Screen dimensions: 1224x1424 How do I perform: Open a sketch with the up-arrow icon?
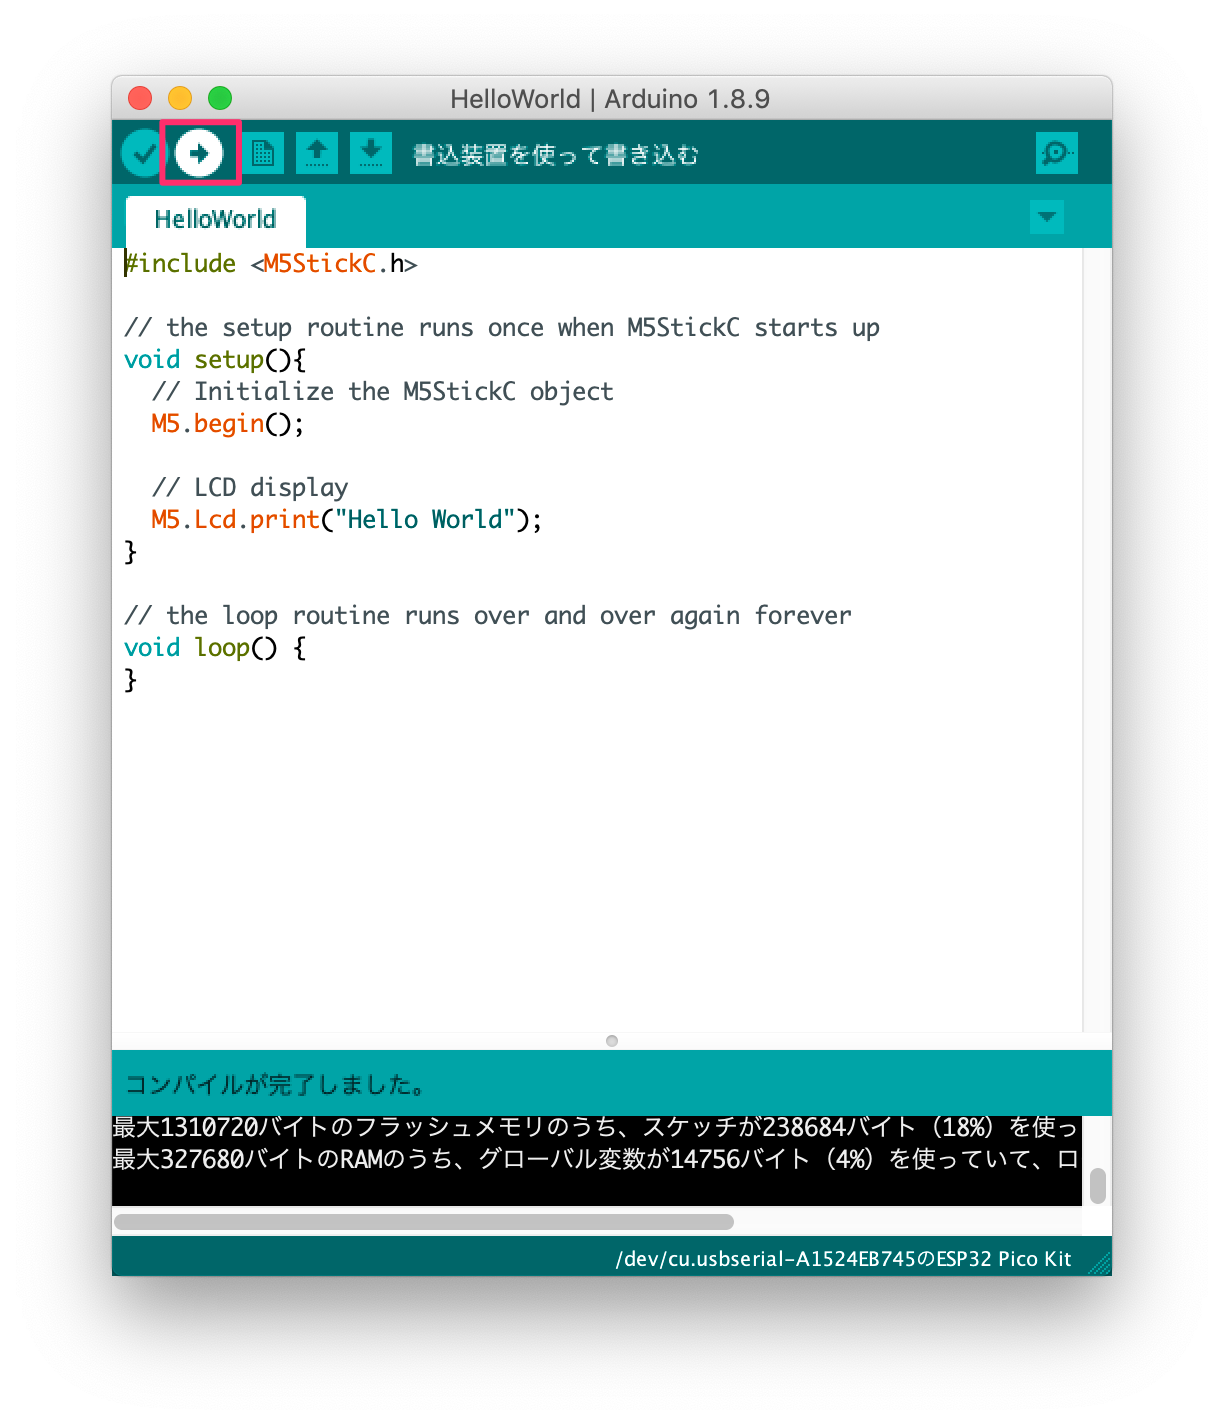pyautogui.click(x=317, y=153)
